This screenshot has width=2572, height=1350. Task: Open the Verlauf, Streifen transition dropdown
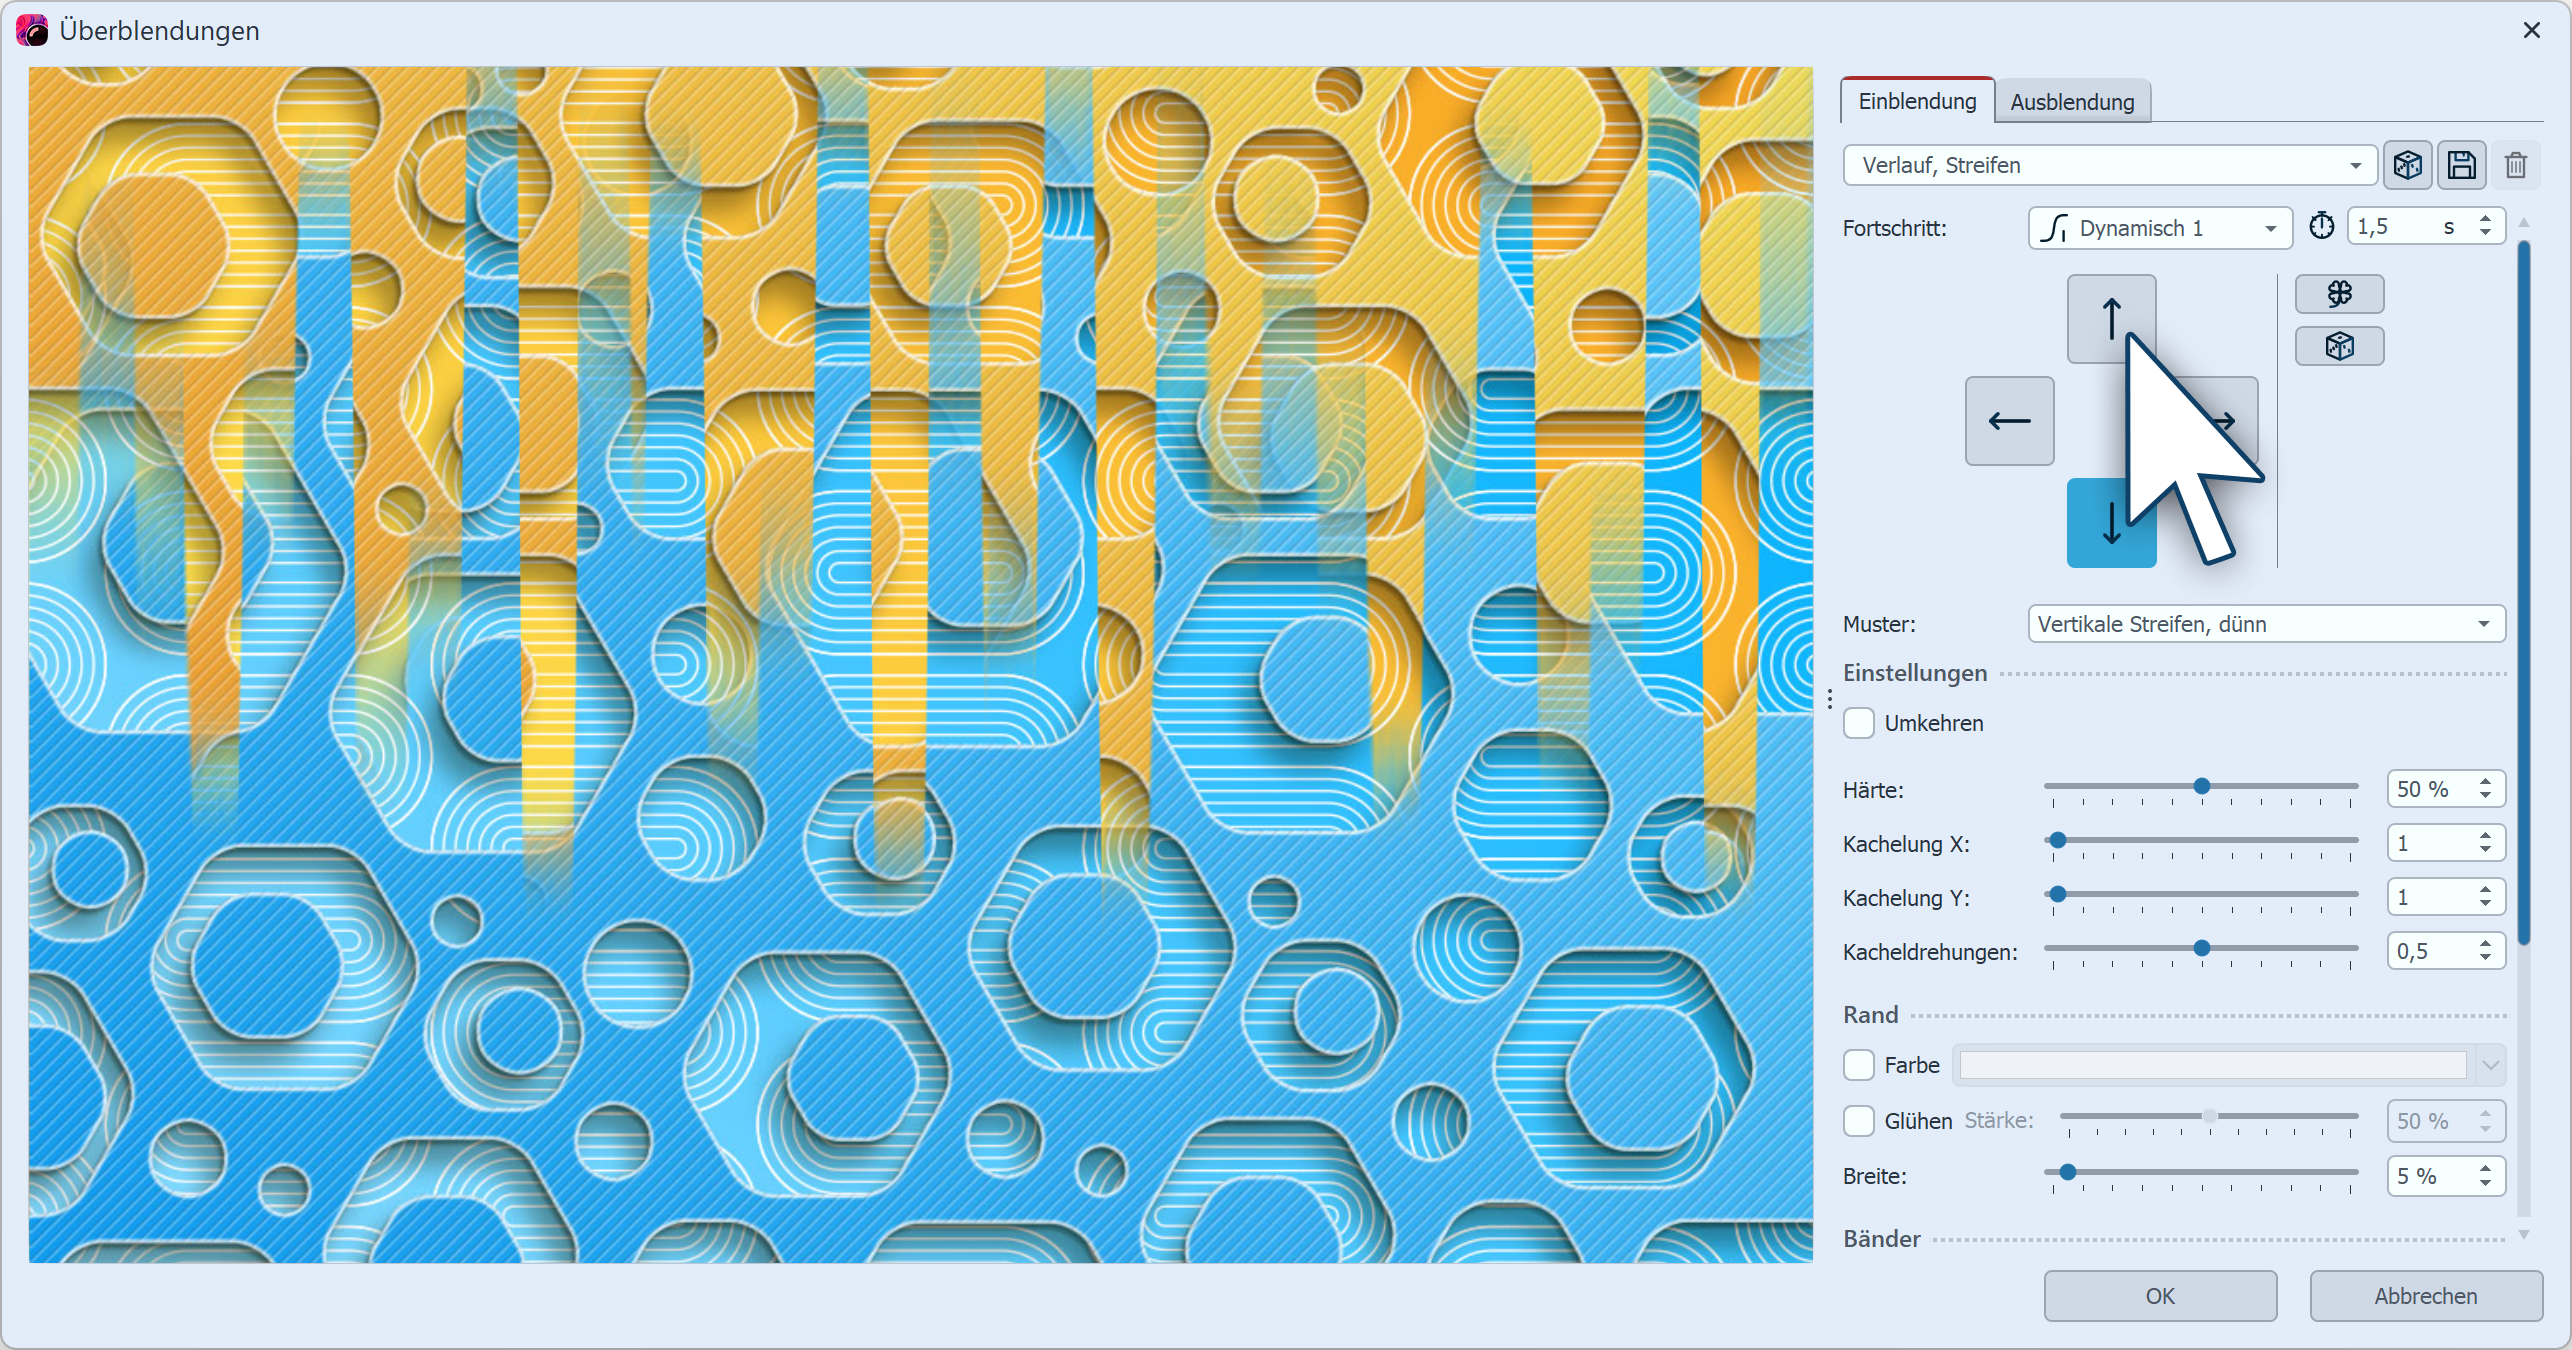click(x=2108, y=165)
